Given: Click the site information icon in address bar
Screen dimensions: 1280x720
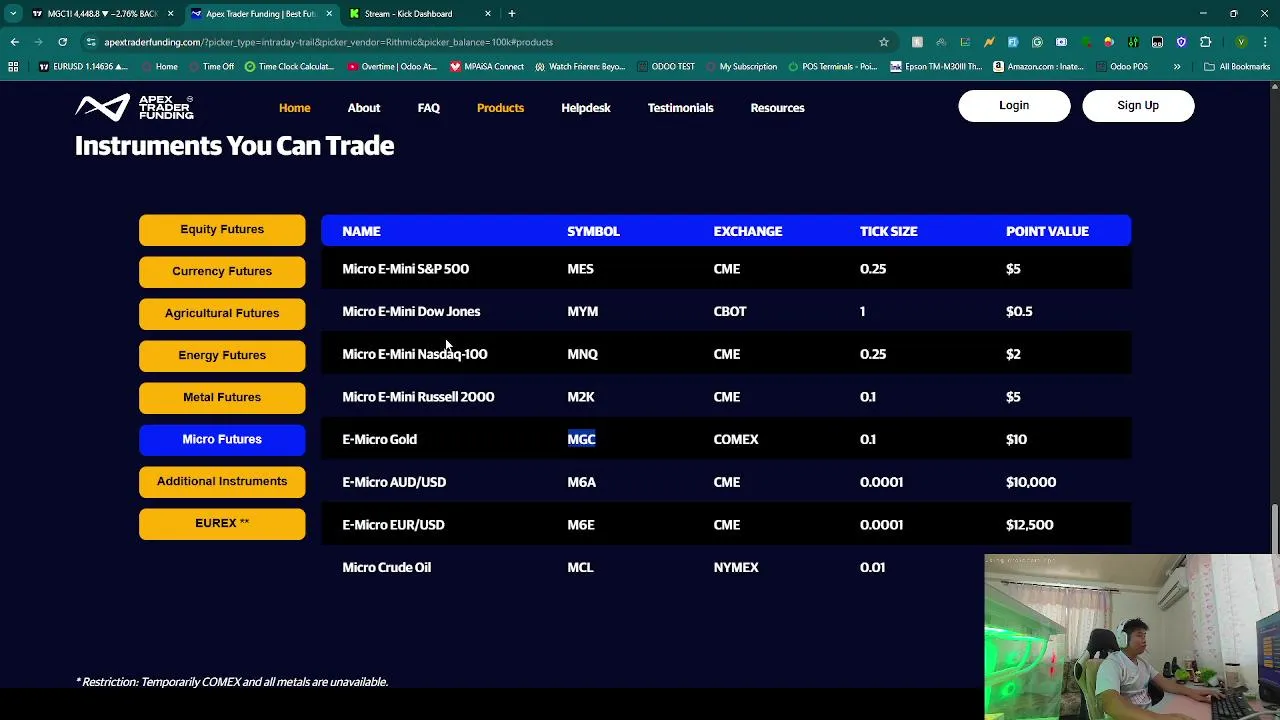Looking at the screenshot, I should (91, 42).
